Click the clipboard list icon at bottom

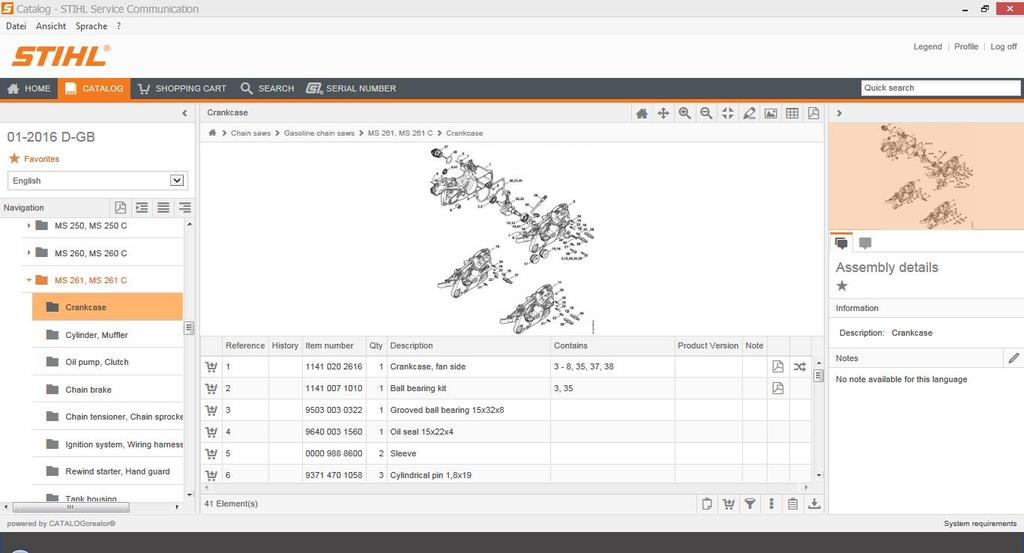coord(792,503)
